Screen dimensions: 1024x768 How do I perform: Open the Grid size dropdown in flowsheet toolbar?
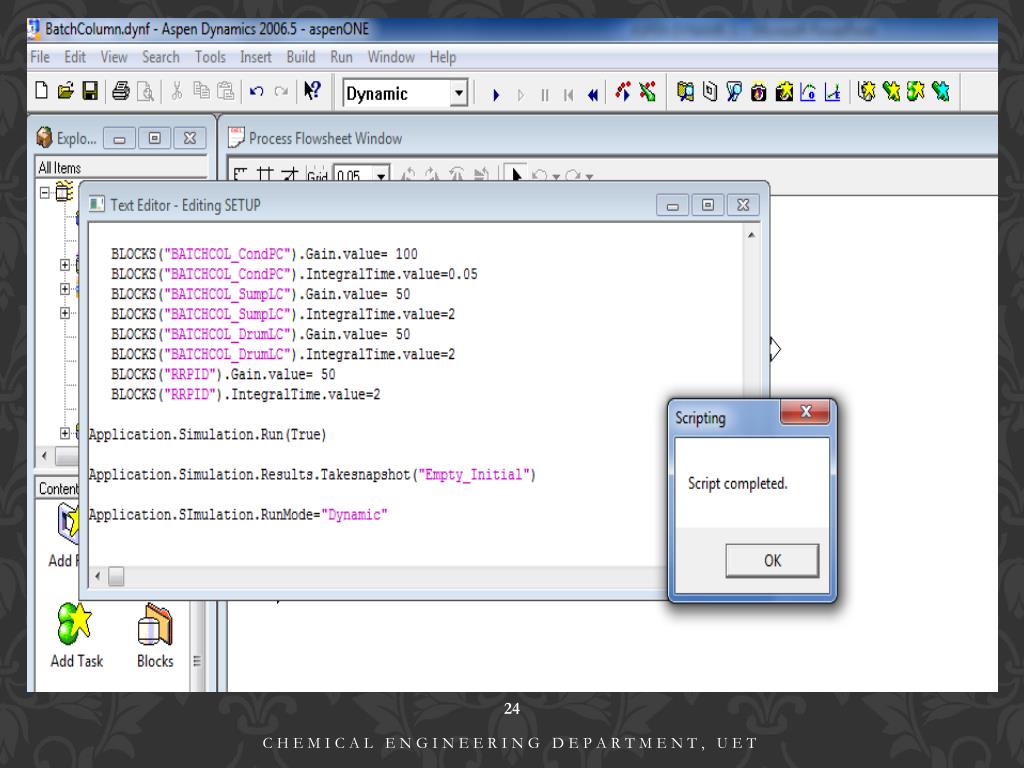(381, 176)
